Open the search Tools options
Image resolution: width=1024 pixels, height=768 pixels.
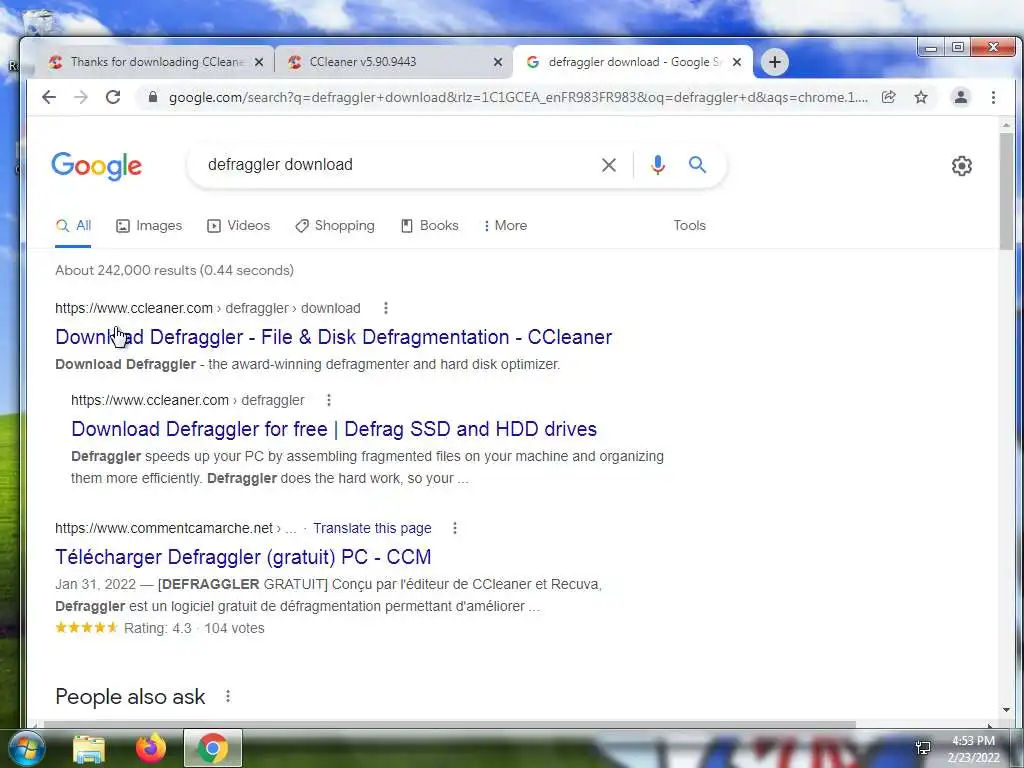690,225
